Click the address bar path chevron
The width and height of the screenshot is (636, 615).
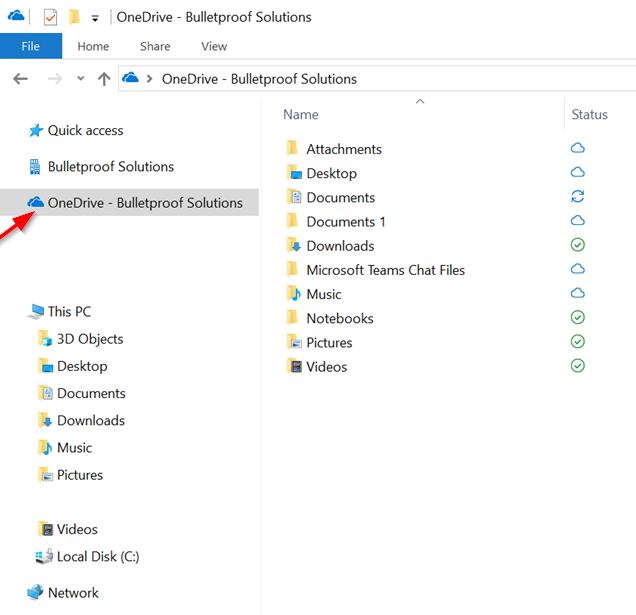pos(150,79)
